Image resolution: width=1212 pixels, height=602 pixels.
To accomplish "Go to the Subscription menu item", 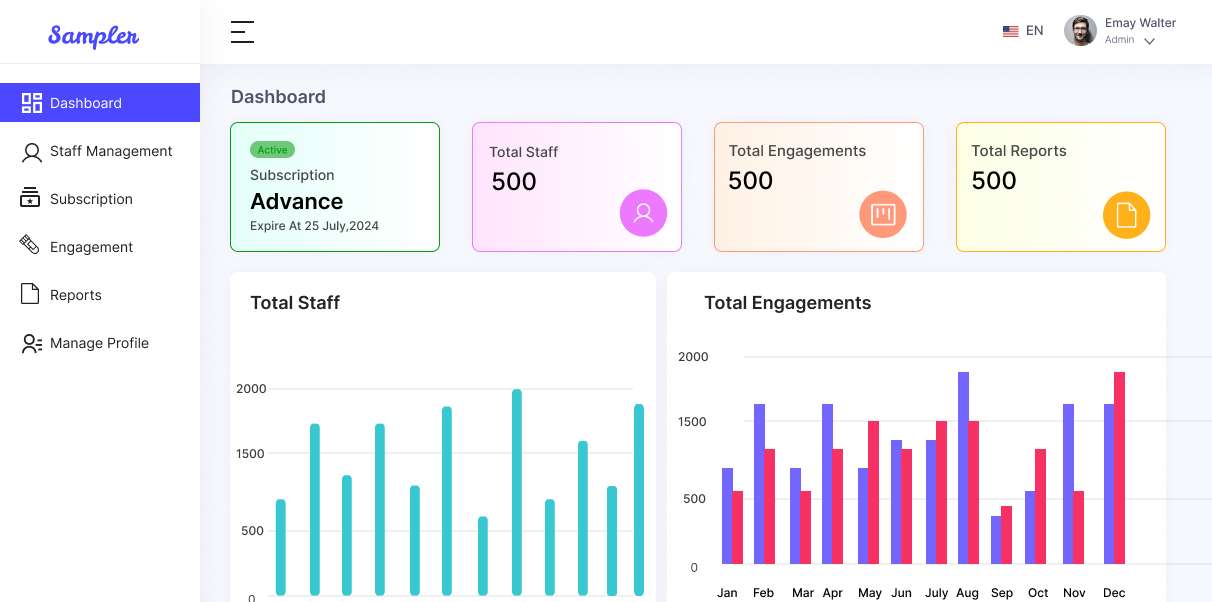I will point(91,199).
